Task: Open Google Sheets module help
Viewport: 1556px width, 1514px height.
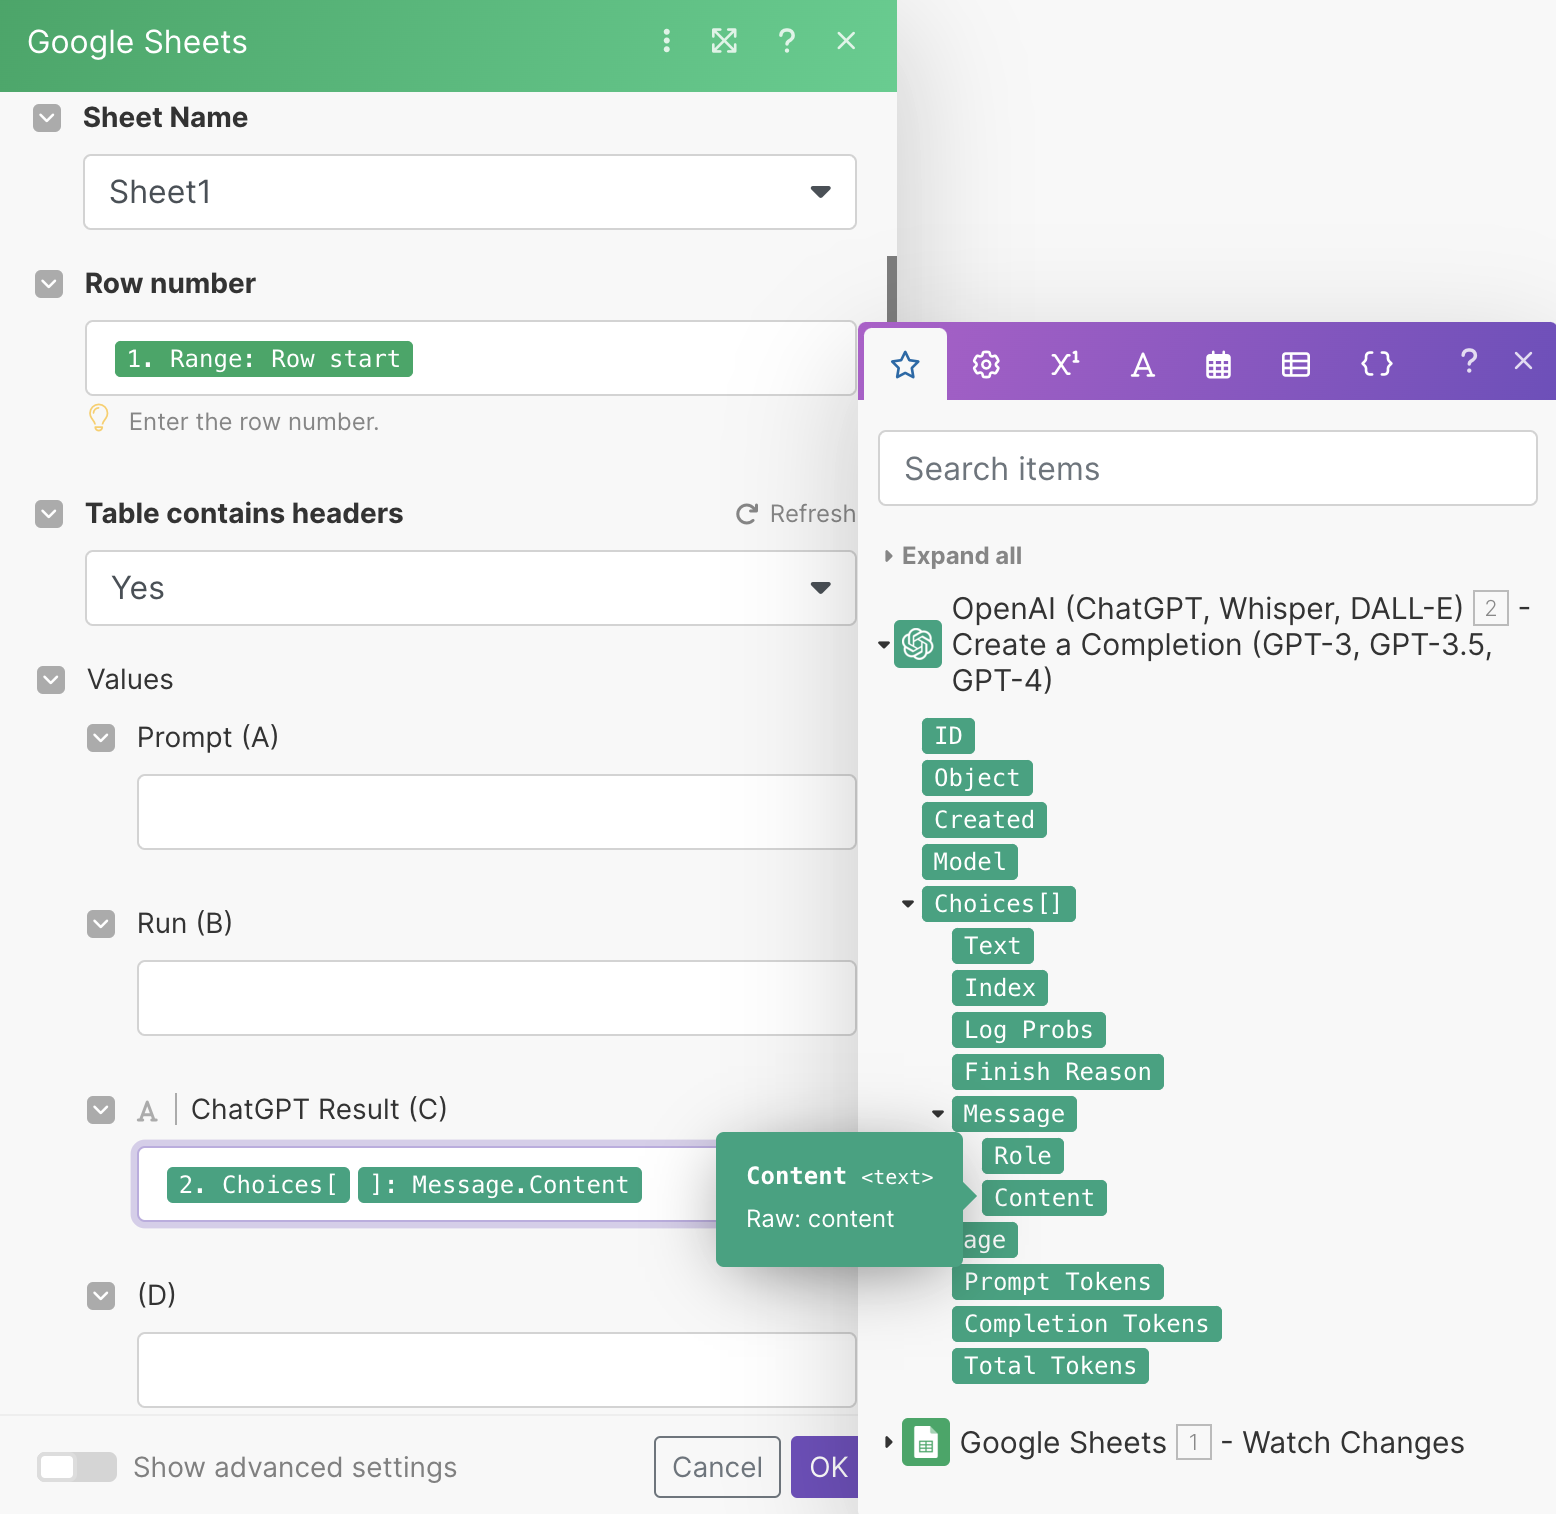Action: pyautogui.click(x=787, y=41)
